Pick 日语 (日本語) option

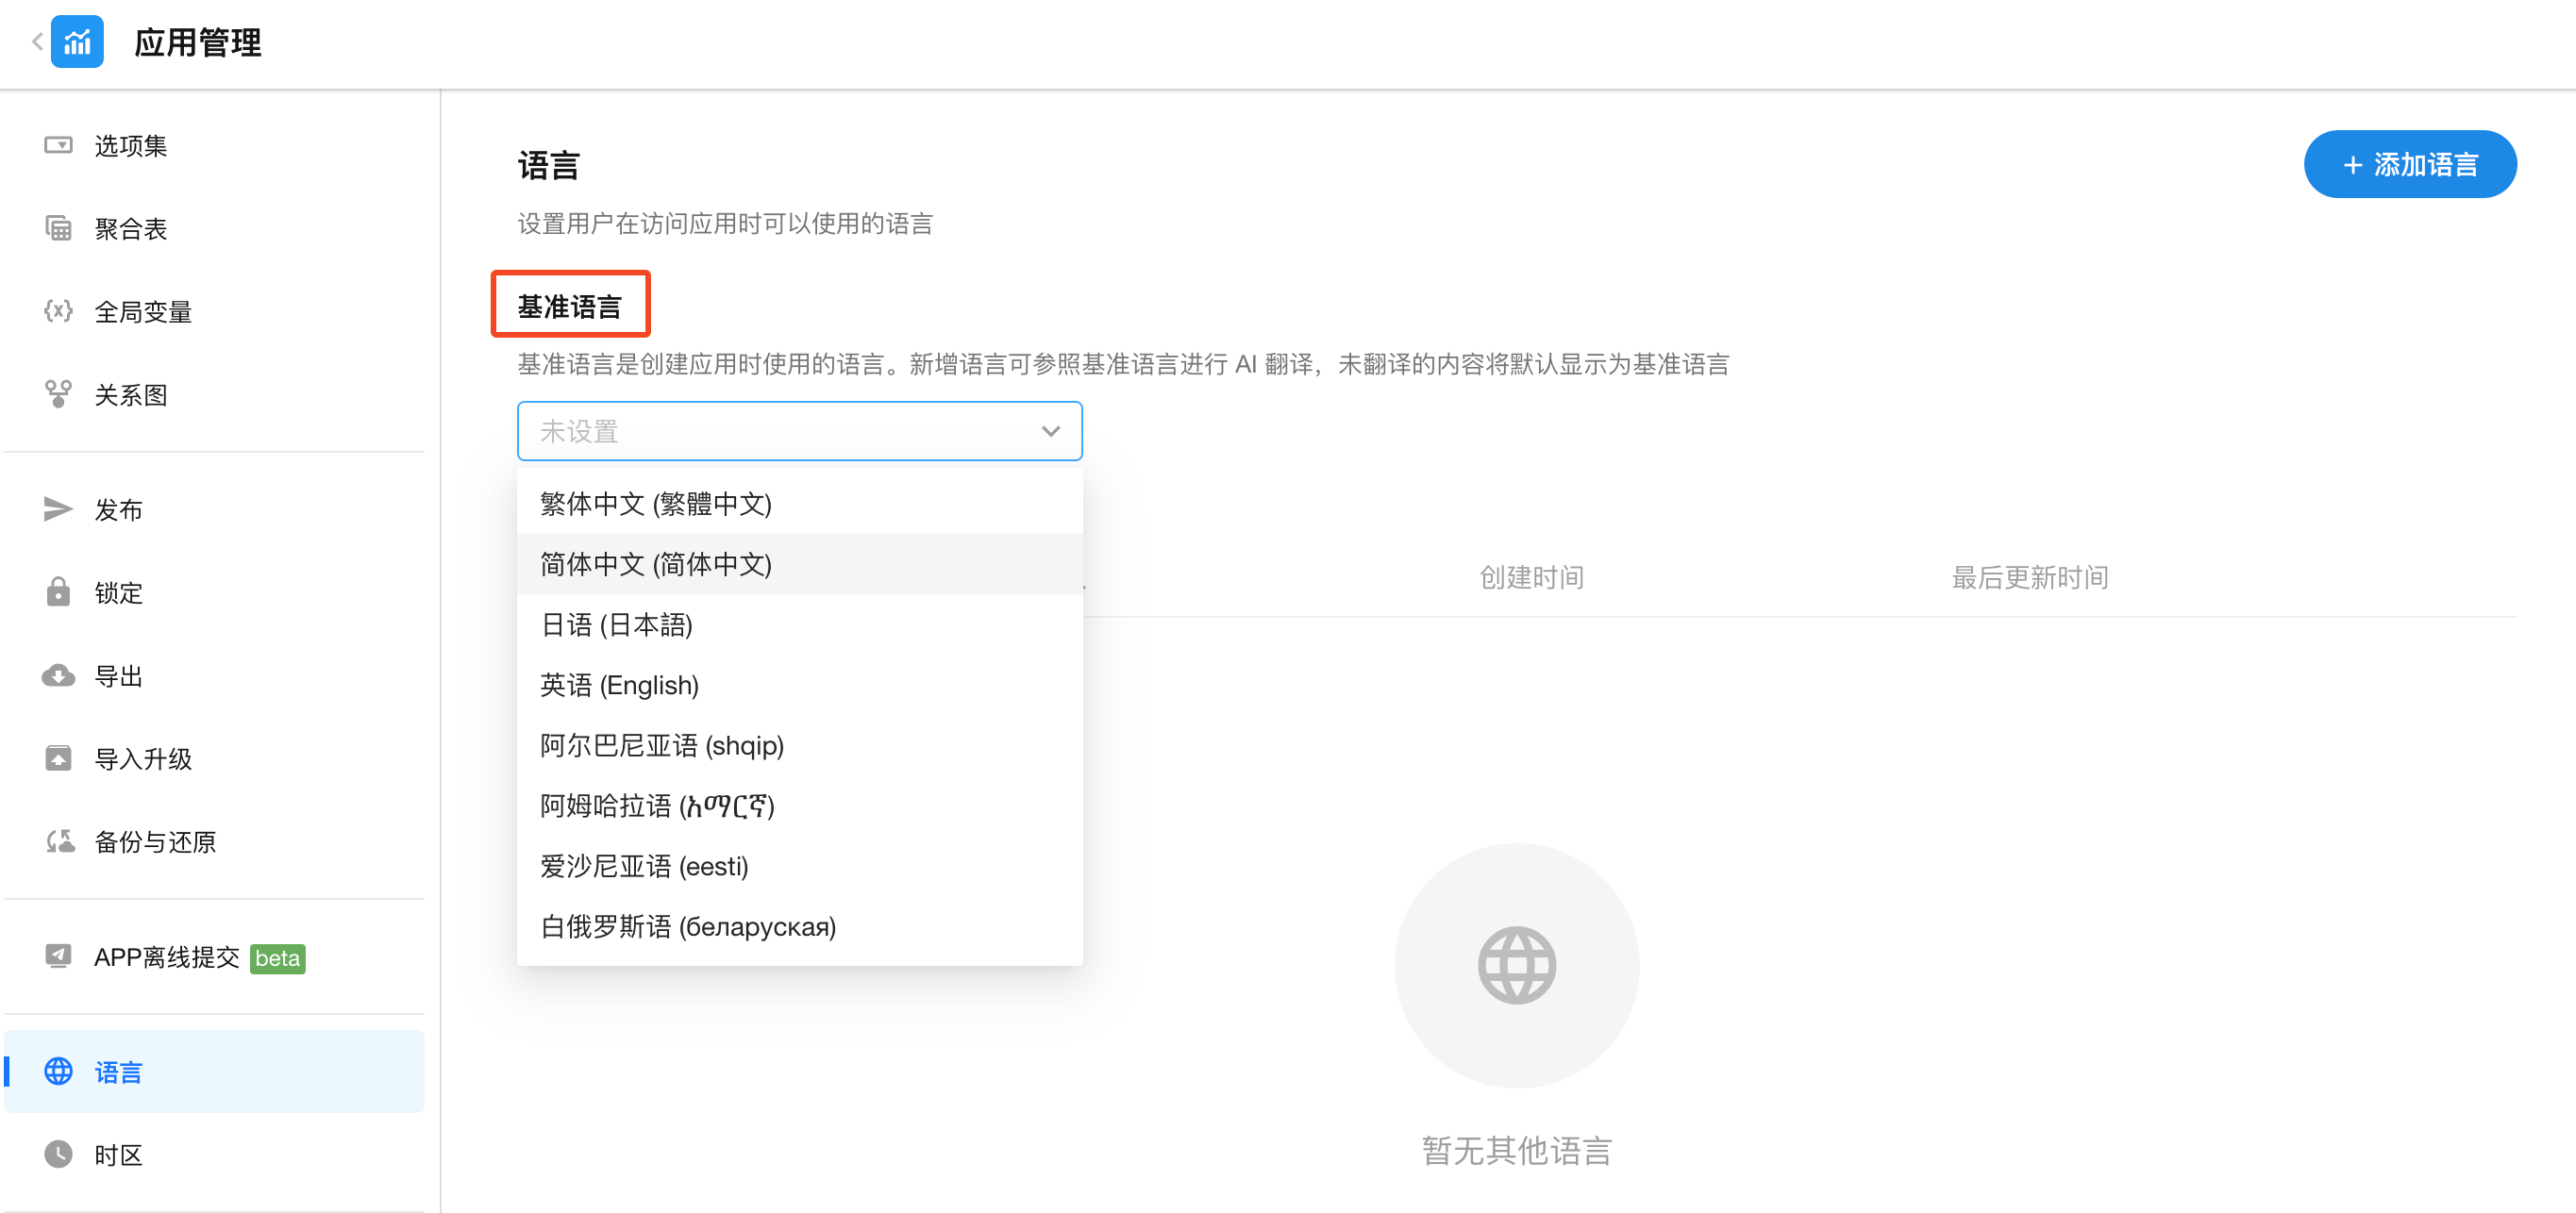tap(616, 625)
